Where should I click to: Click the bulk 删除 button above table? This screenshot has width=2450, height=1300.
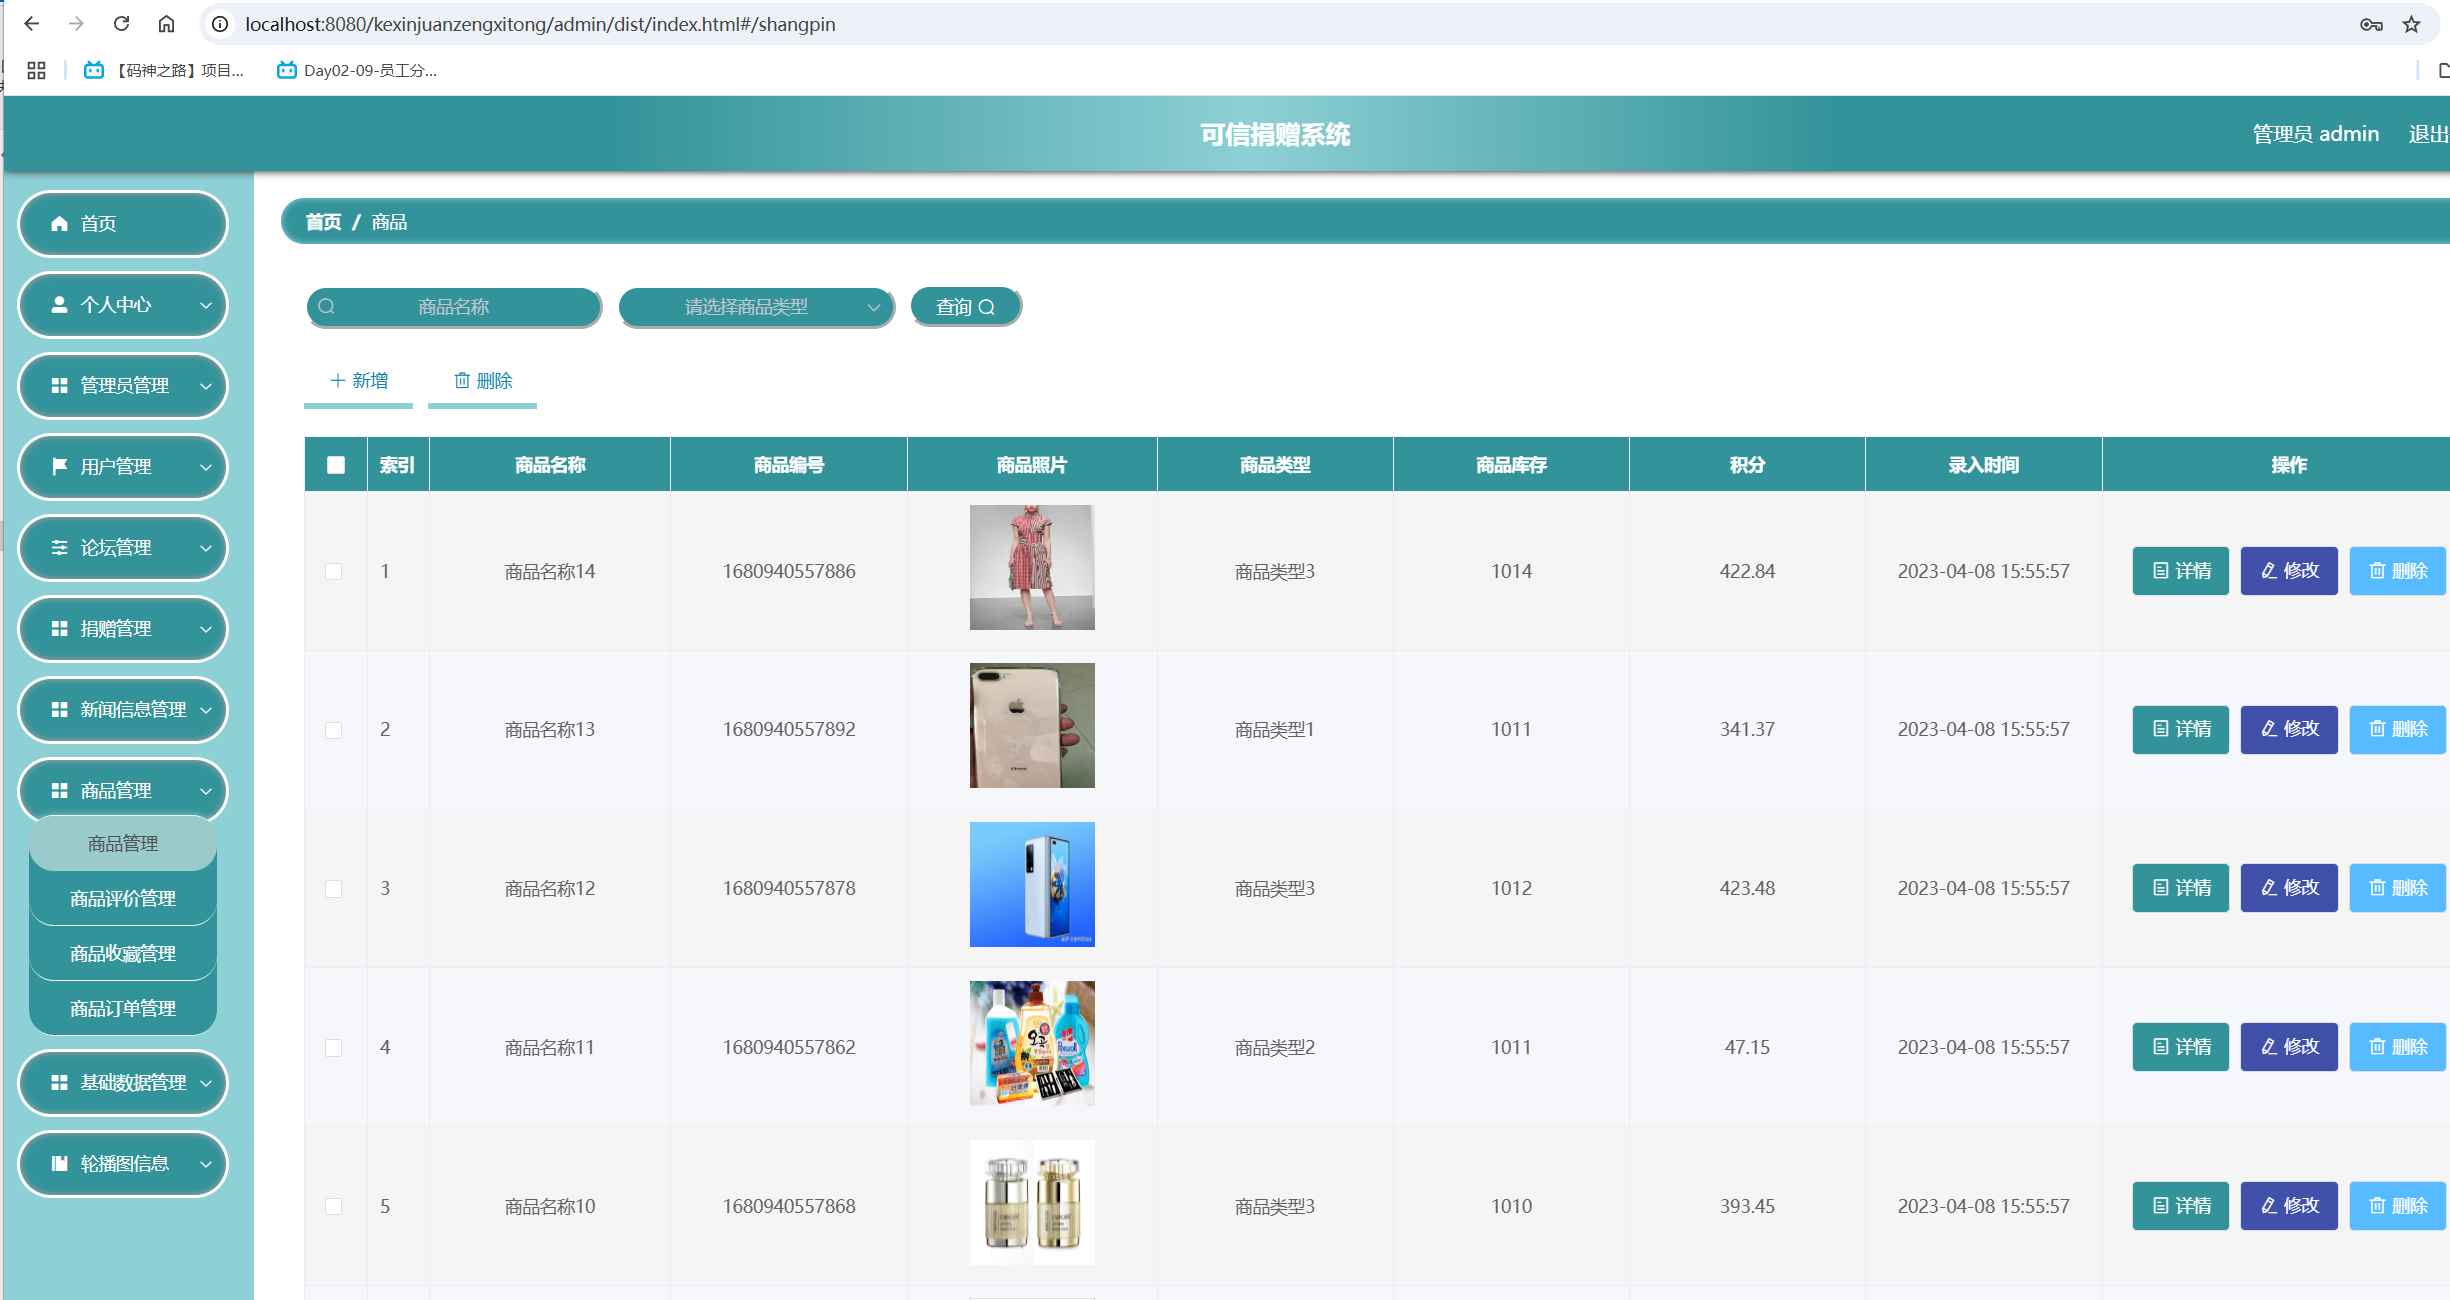click(483, 381)
